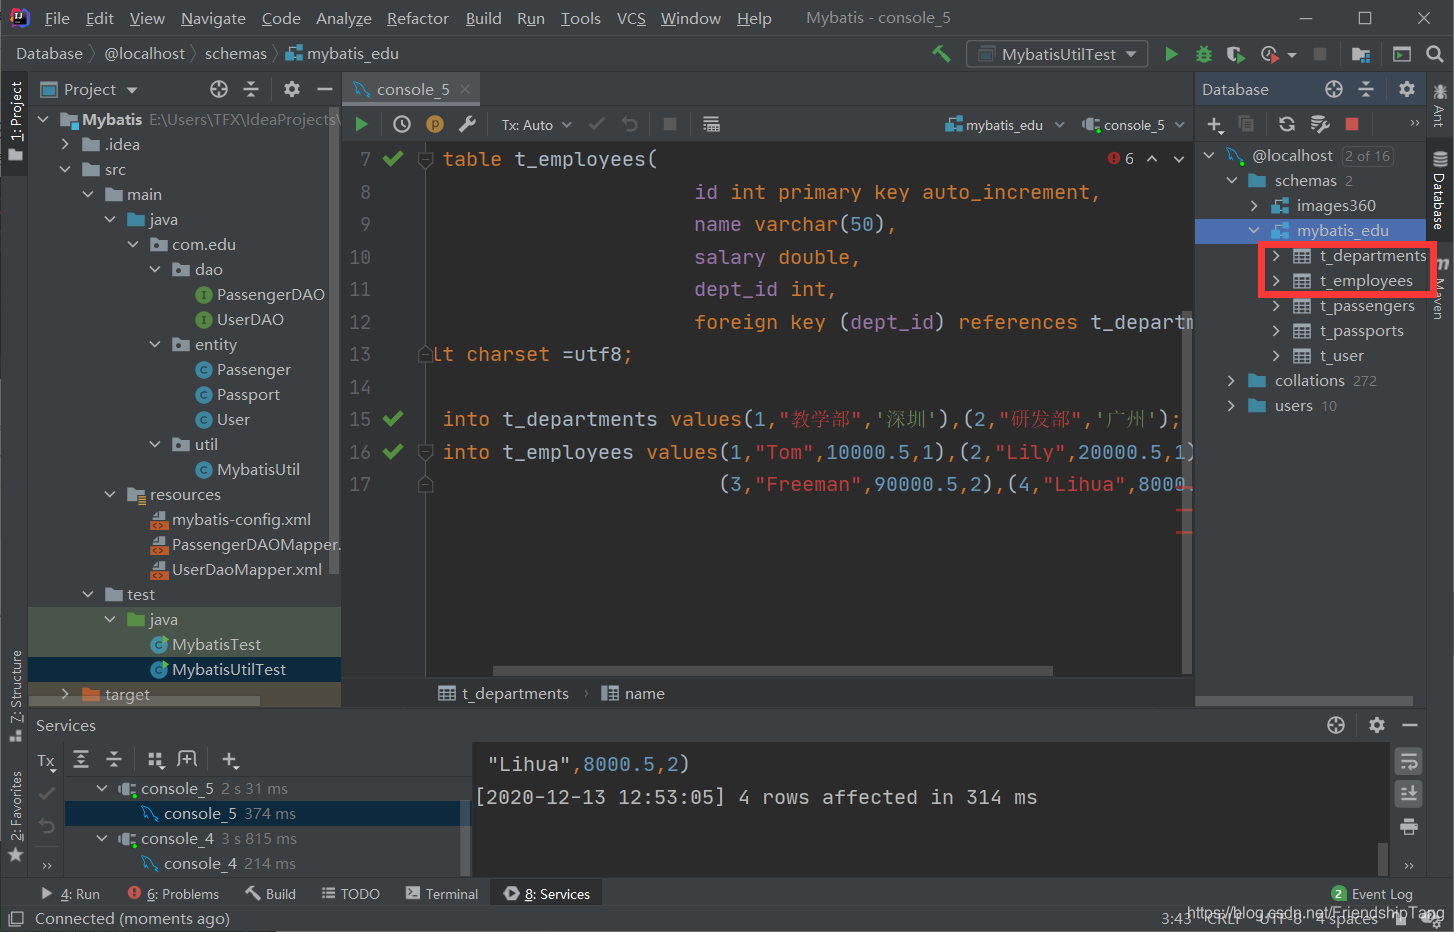Locate current element with Database panel crosshair icon
Image resolution: width=1454 pixels, height=932 pixels.
[1334, 89]
